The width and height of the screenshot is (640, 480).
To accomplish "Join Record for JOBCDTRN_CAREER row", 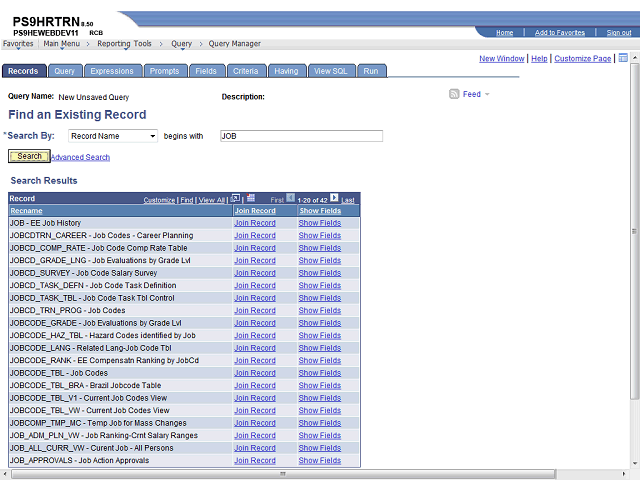I will click(255, 236).
